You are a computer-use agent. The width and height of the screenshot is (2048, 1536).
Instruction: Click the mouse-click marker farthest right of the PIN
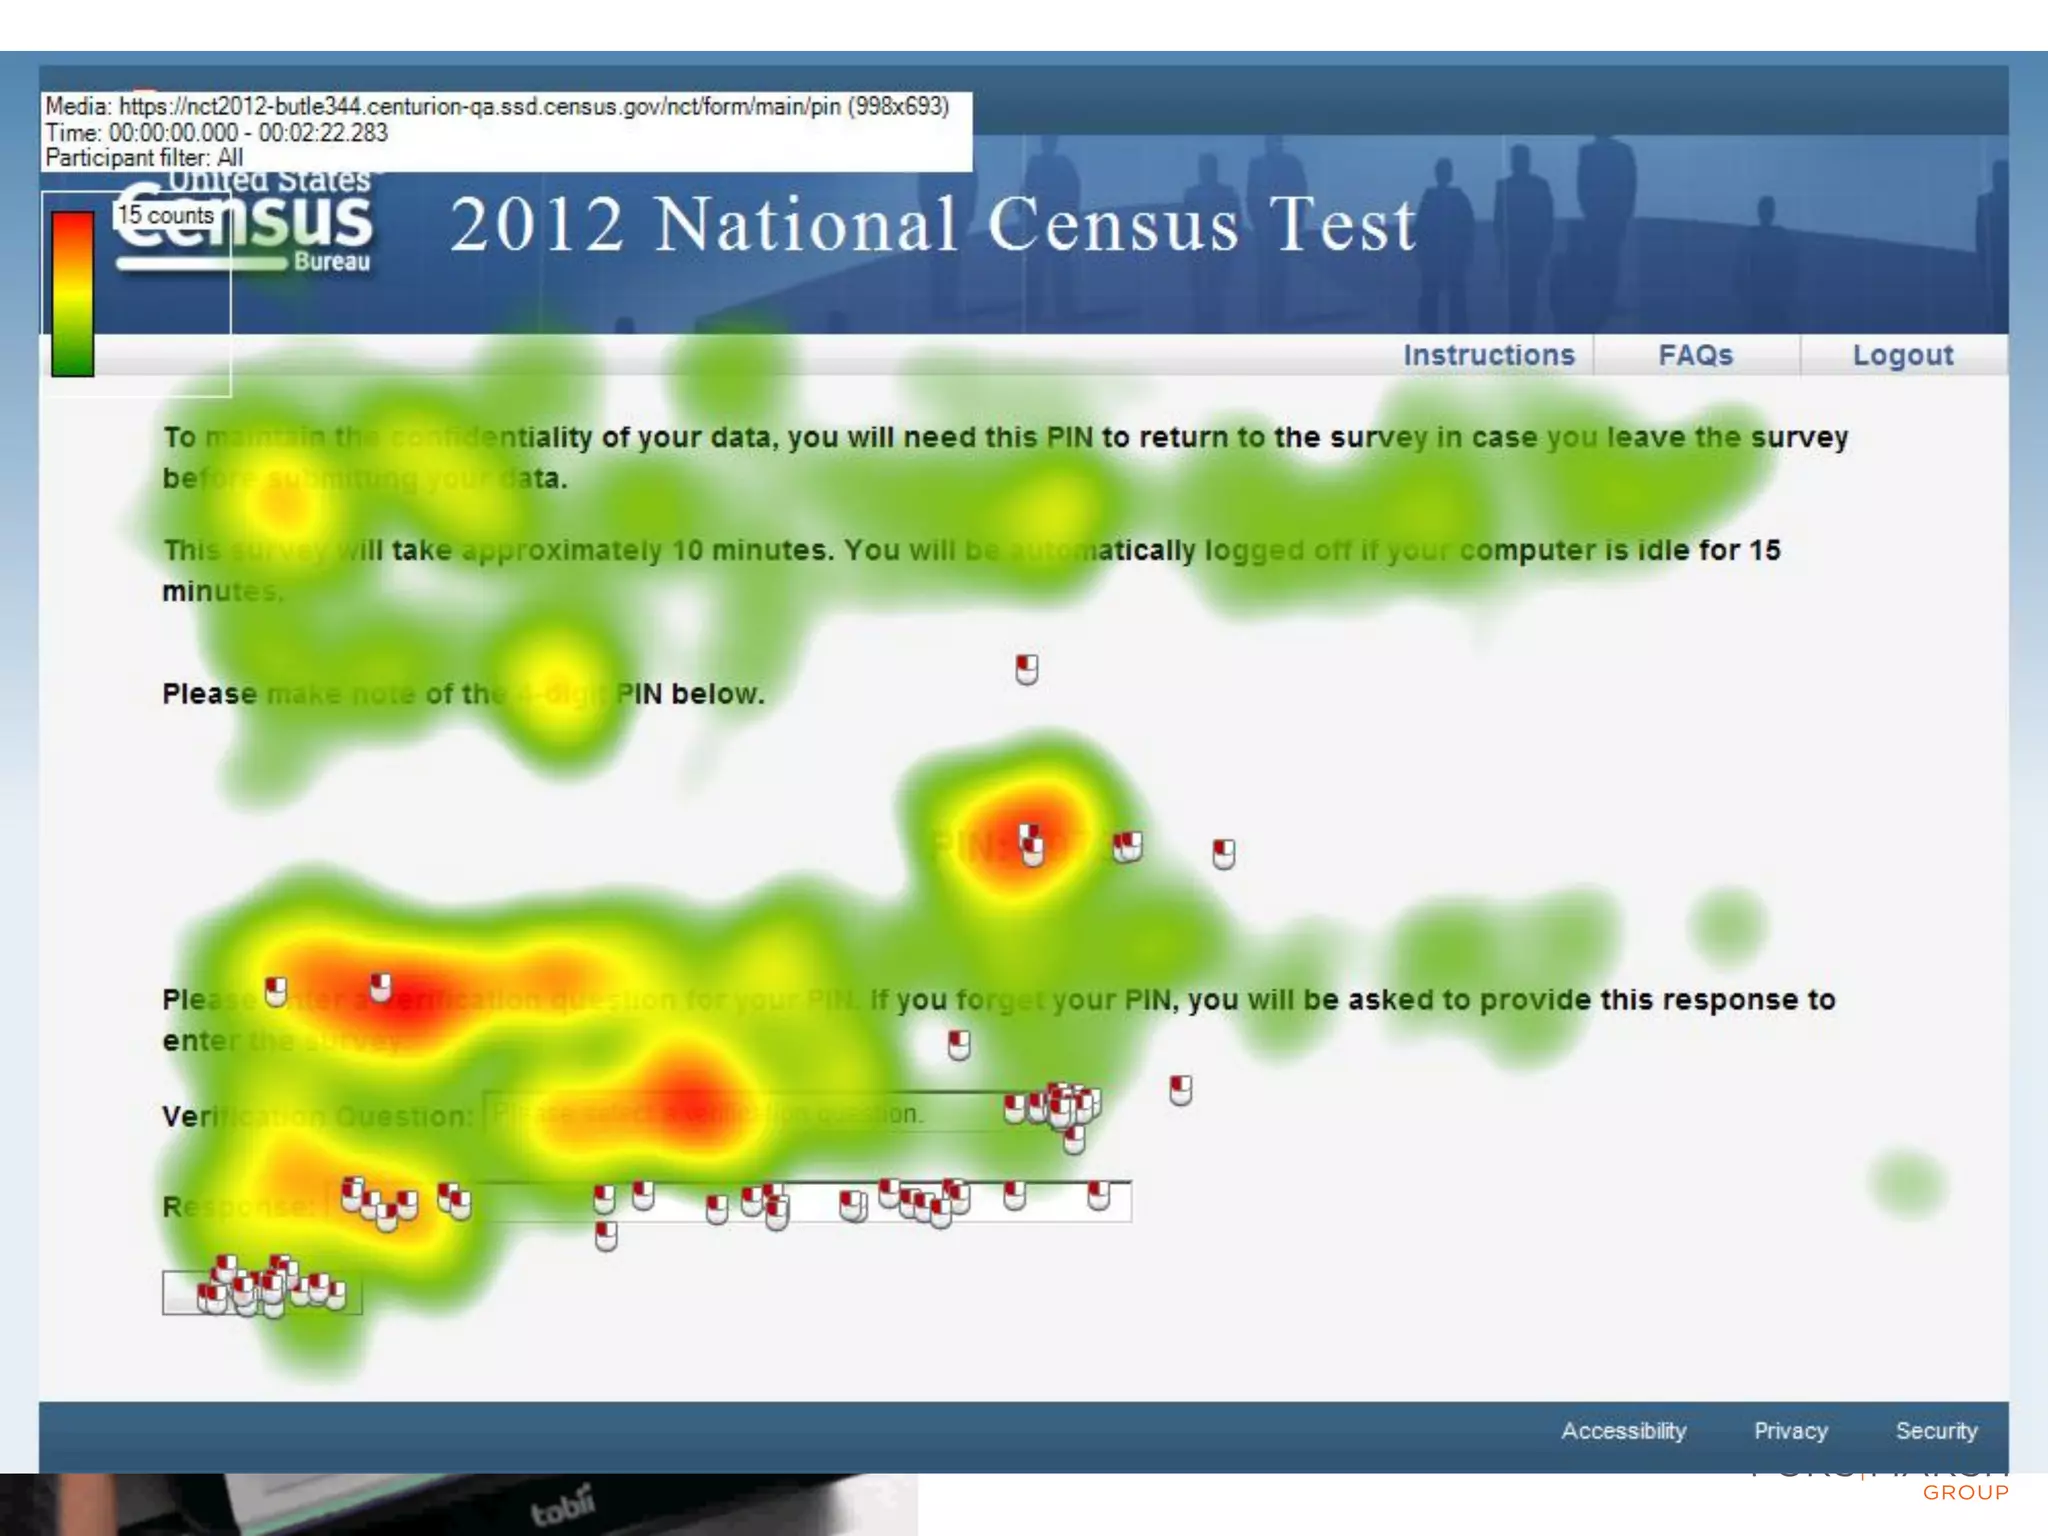tap(1224, 853)
